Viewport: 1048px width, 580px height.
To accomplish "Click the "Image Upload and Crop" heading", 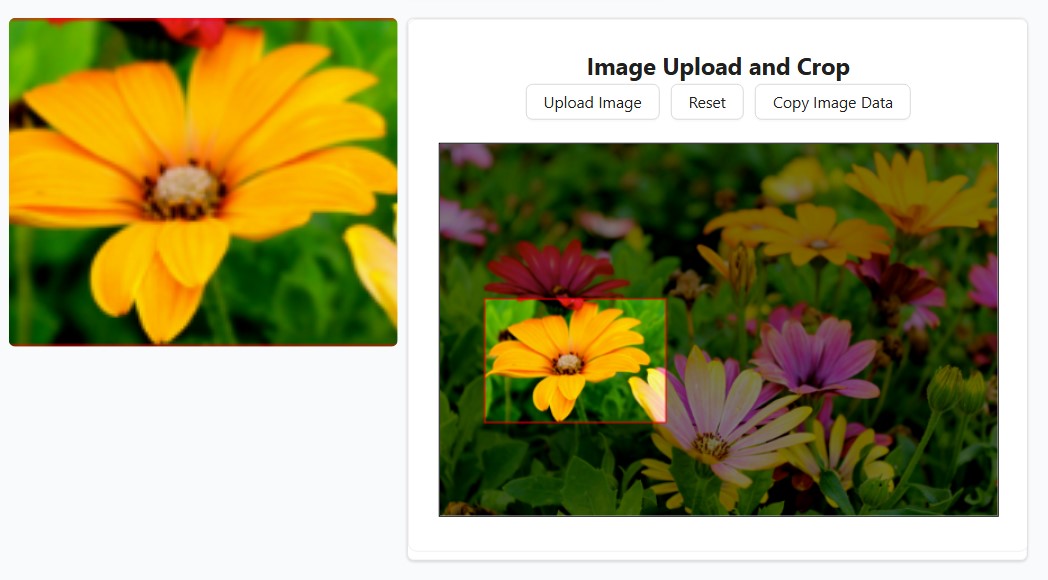I will [717, 67].
